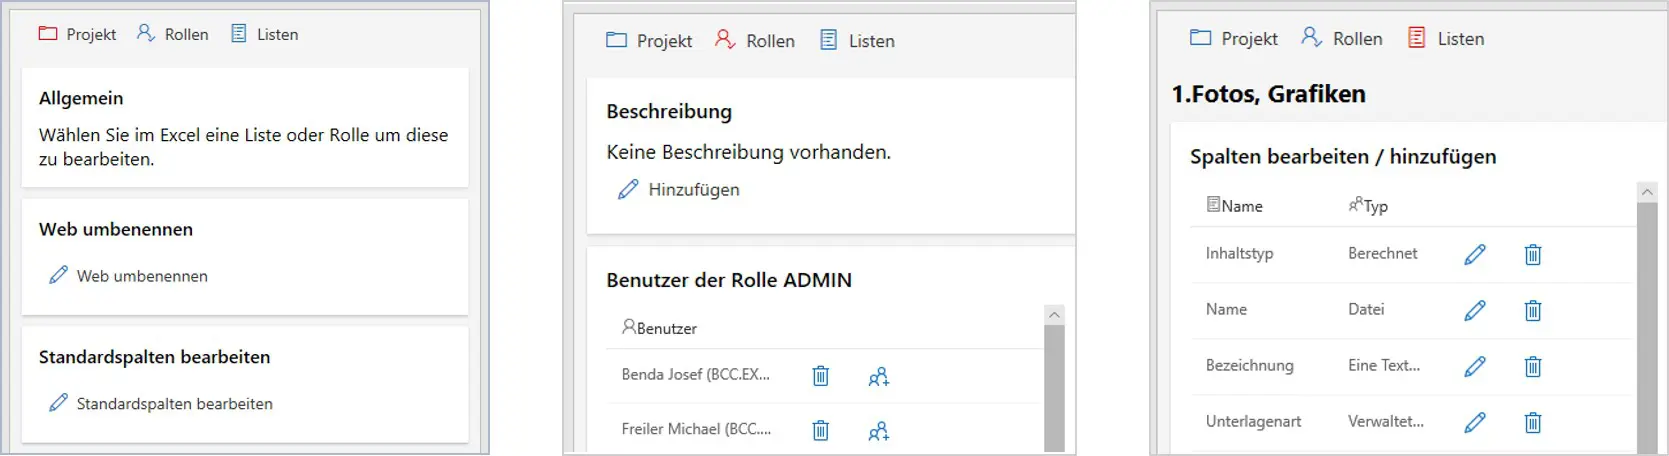Sort by the Typ column header
This screenshot has width=1669, height=456.
1369,206
